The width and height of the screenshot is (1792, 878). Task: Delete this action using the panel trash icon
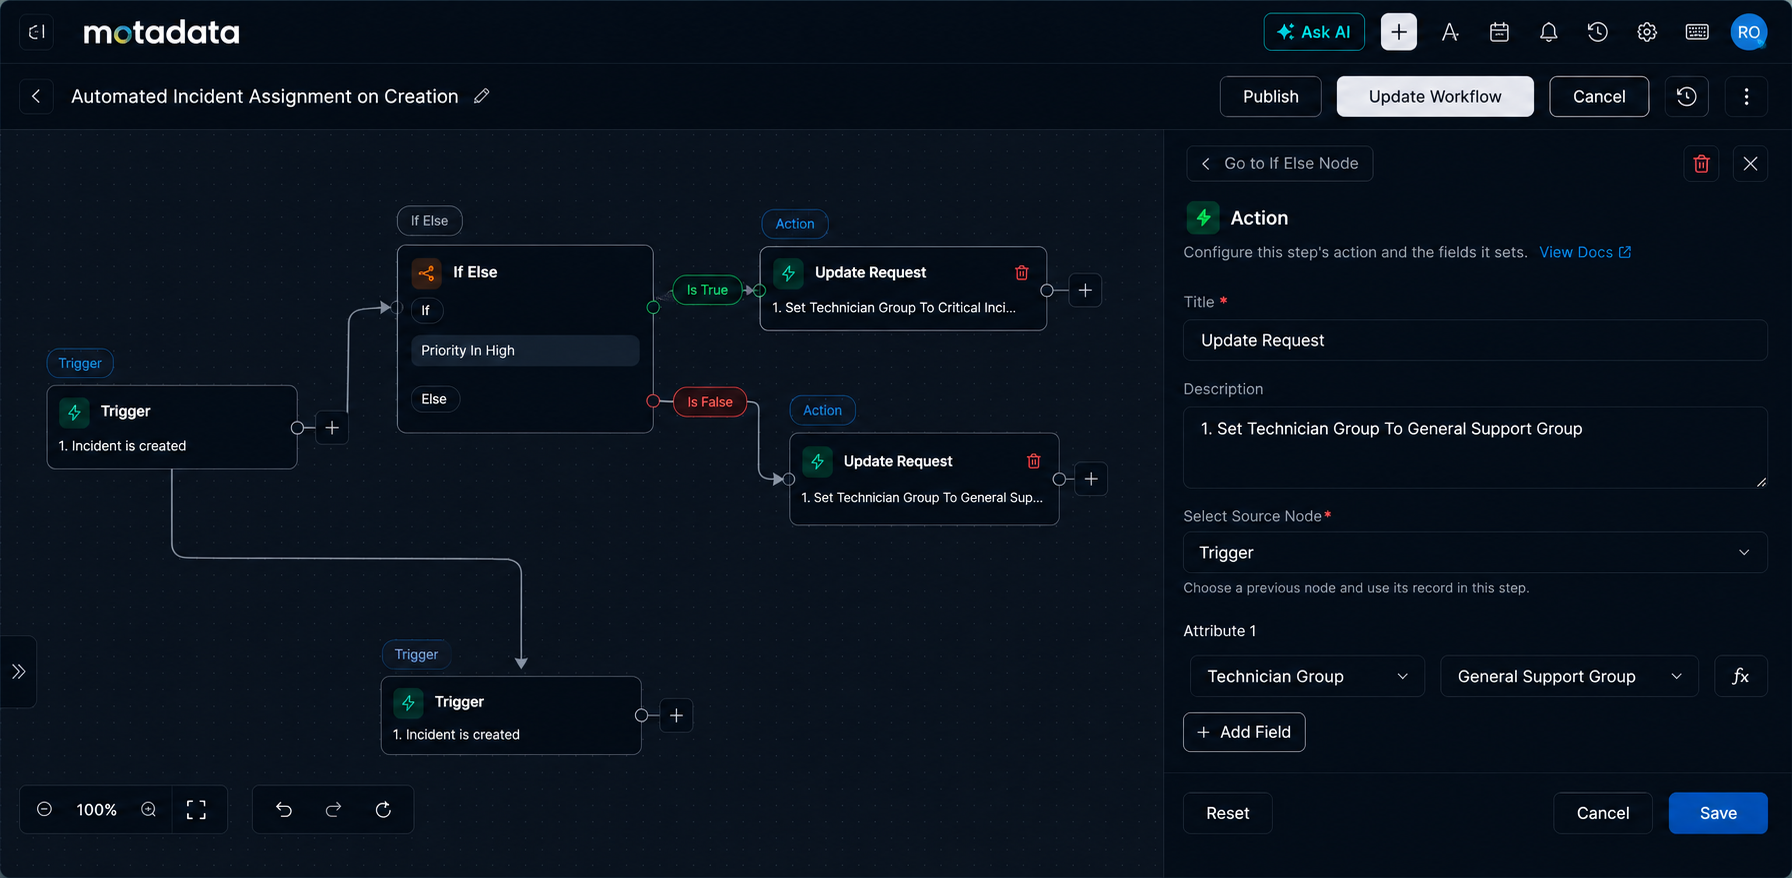coord(1701,163)
